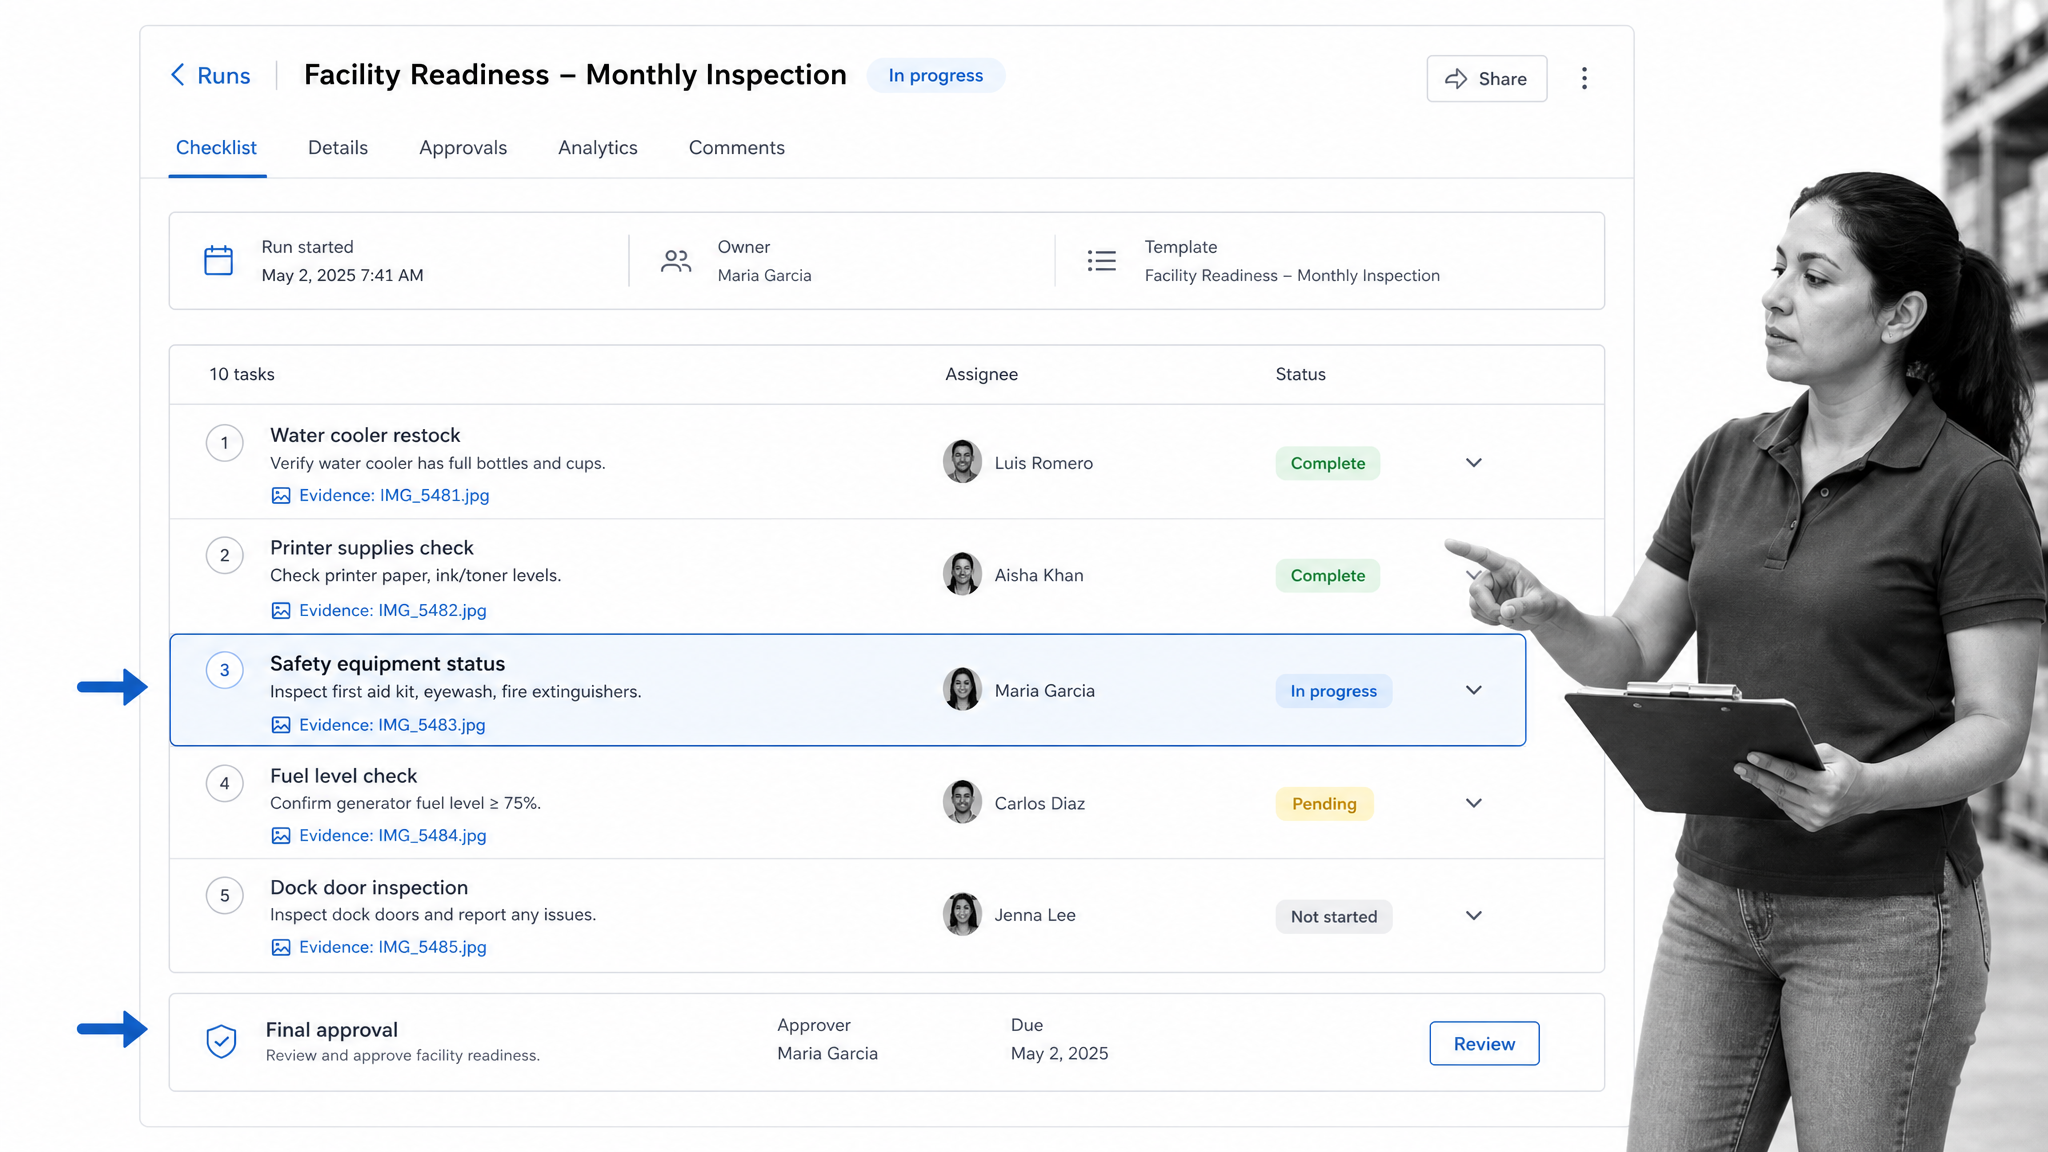Expand the Safety equipment status task
The width and height of the screenshot is (2048, 1152).
(x=1474, y=691)
